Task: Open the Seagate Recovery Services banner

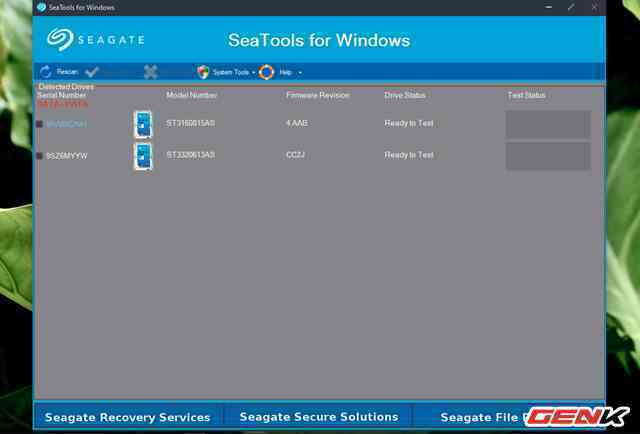Action: [127, 417]
